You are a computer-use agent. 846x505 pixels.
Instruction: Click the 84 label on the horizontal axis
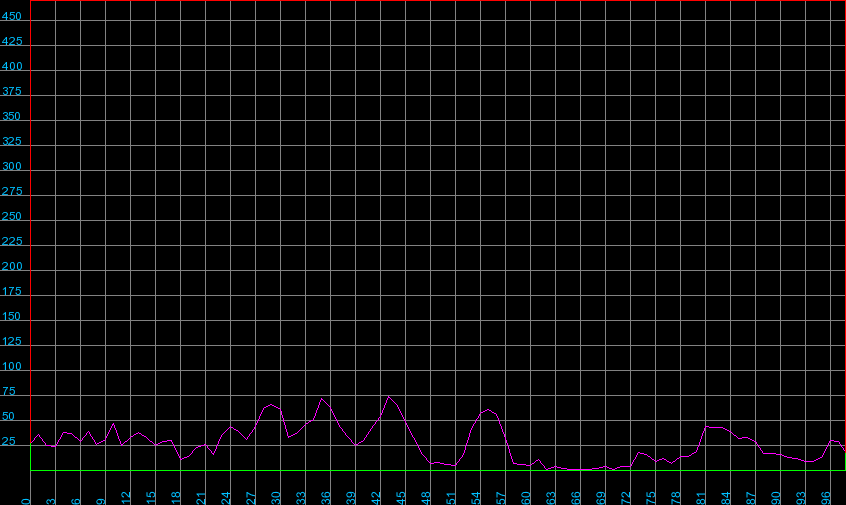(726, 498)
